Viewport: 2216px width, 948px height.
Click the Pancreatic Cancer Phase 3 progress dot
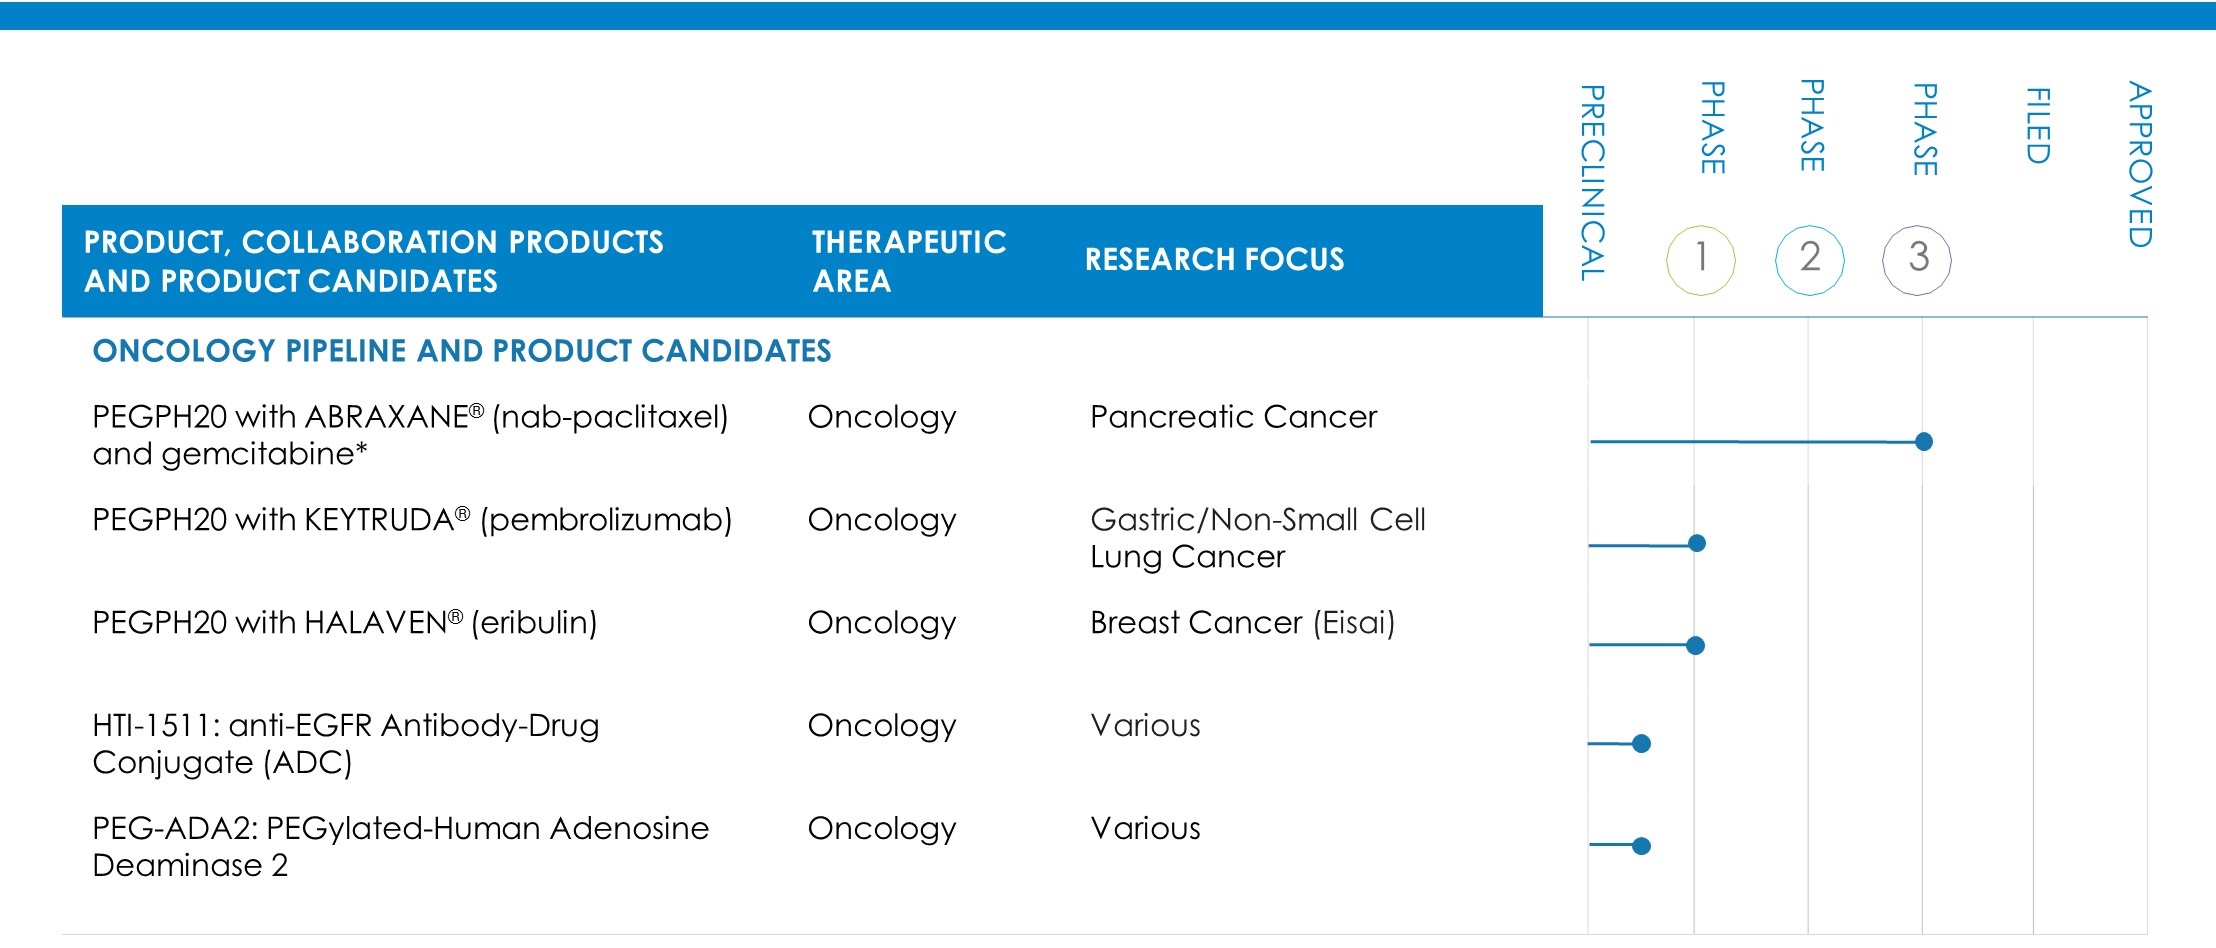[1923, 442]
